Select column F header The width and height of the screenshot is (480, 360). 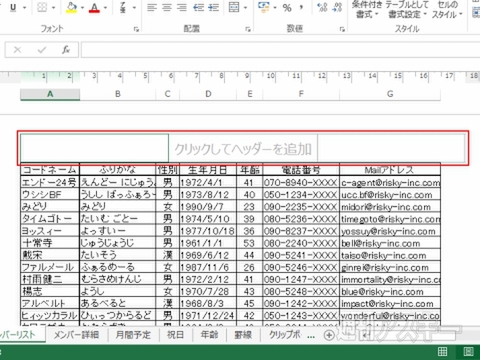pyautogui.click(x=301, y=94)
